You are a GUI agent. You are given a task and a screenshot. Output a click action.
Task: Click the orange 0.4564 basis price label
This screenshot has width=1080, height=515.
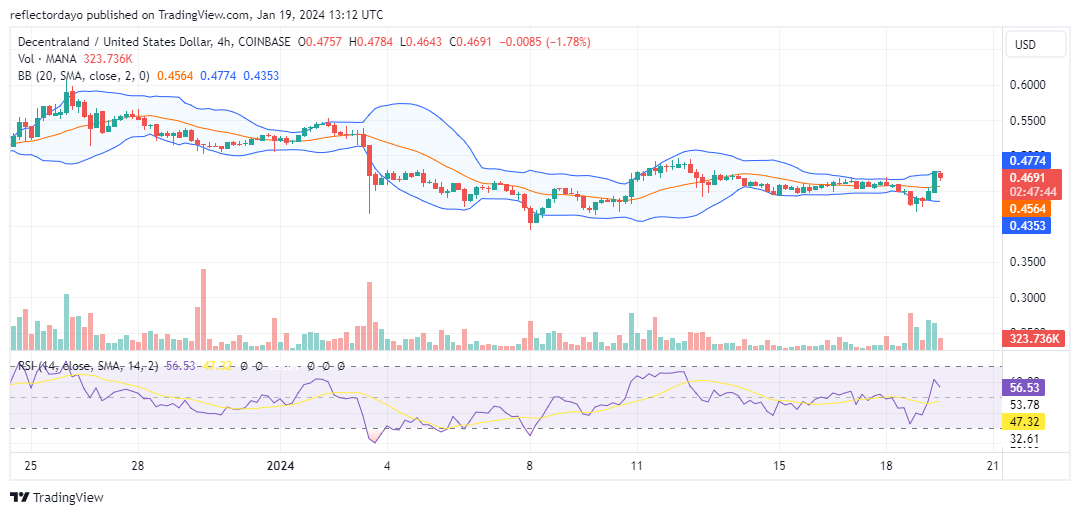(x=1027, y=209)
